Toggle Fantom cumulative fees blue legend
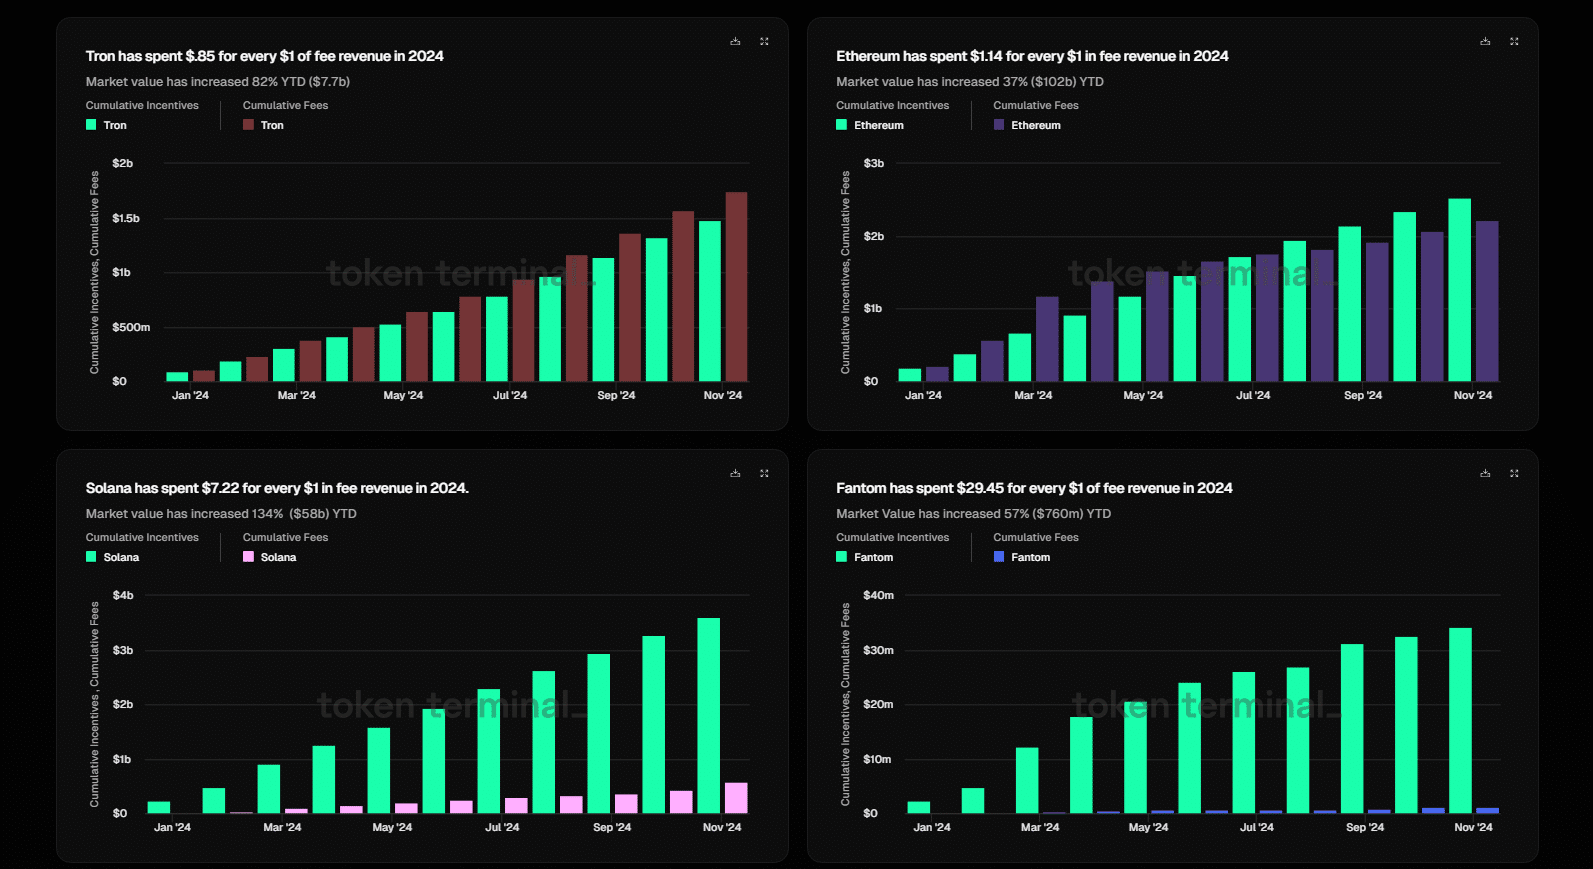The height and width of the screenshot is (869, 1593). point(1022,557)
